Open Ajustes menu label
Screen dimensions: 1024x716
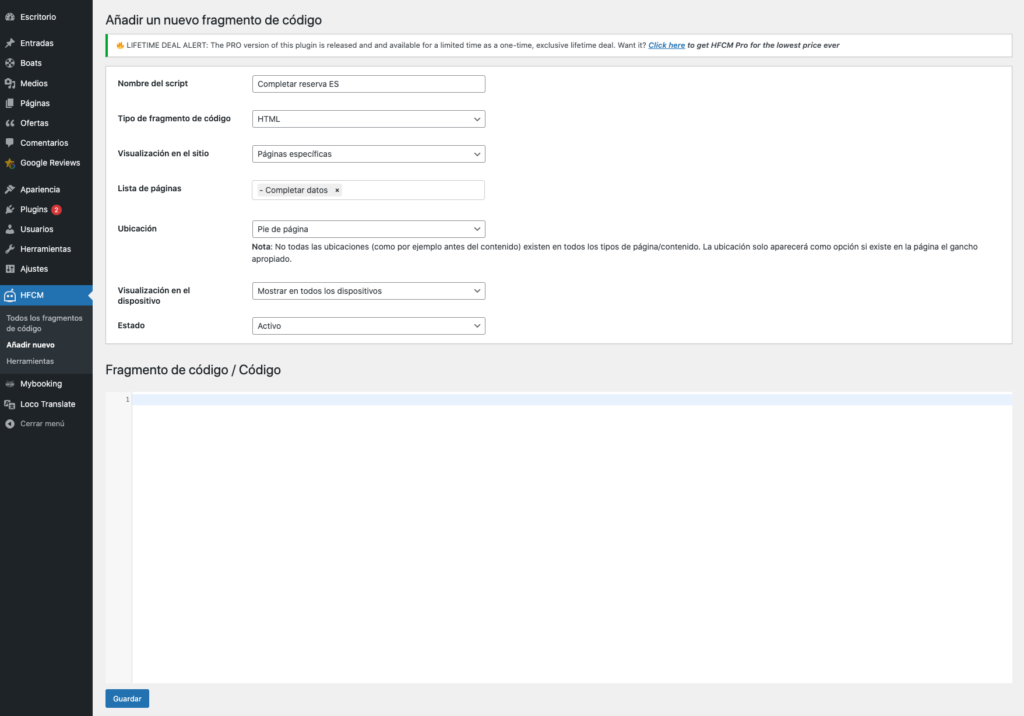pyautogui.click(x=34, y=268)
